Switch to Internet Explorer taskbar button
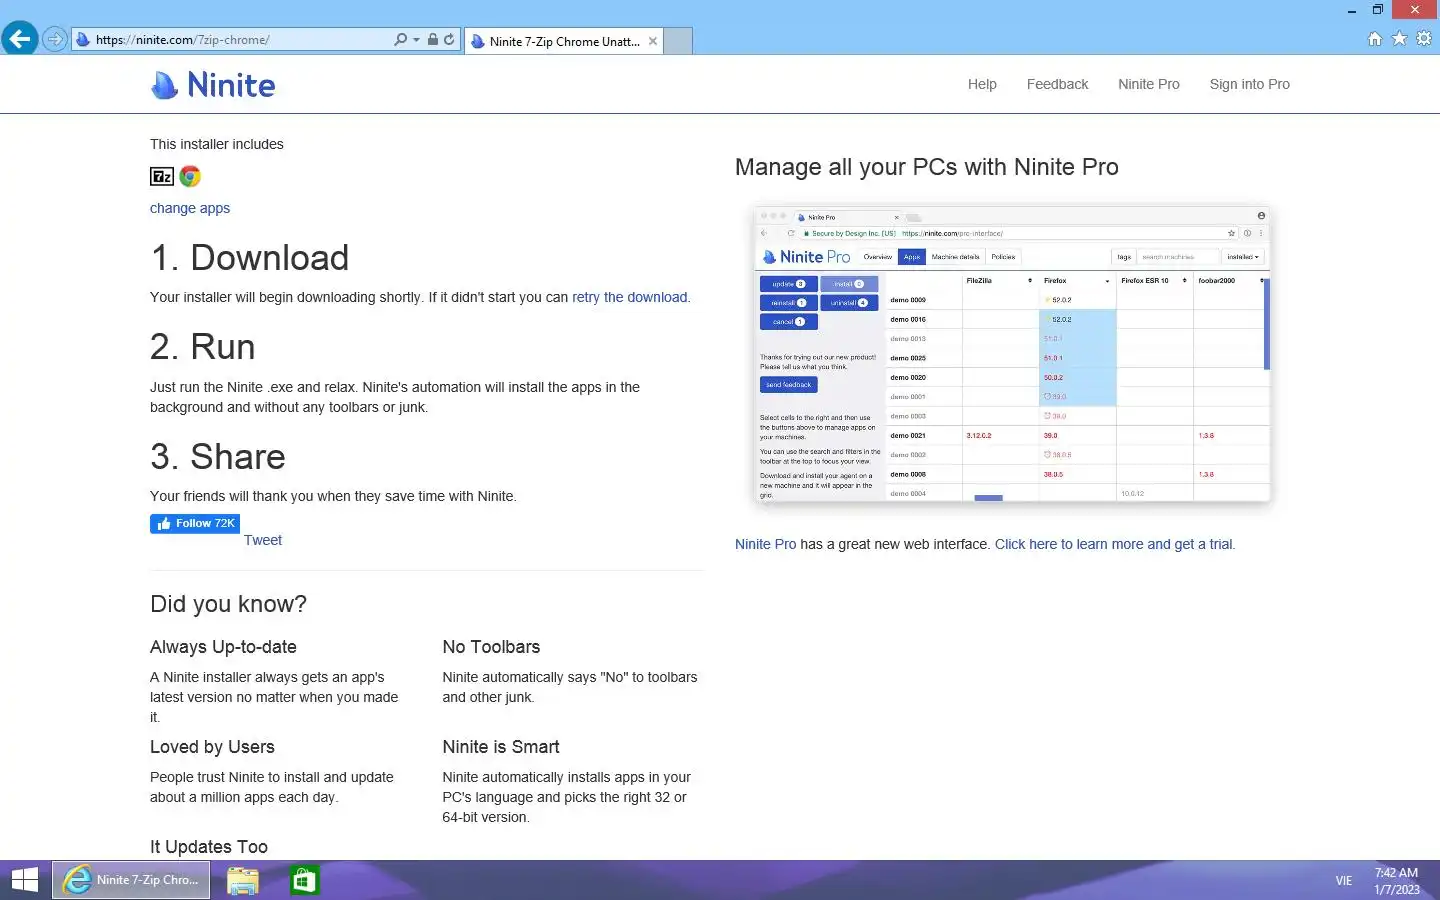 pos(131,880)
